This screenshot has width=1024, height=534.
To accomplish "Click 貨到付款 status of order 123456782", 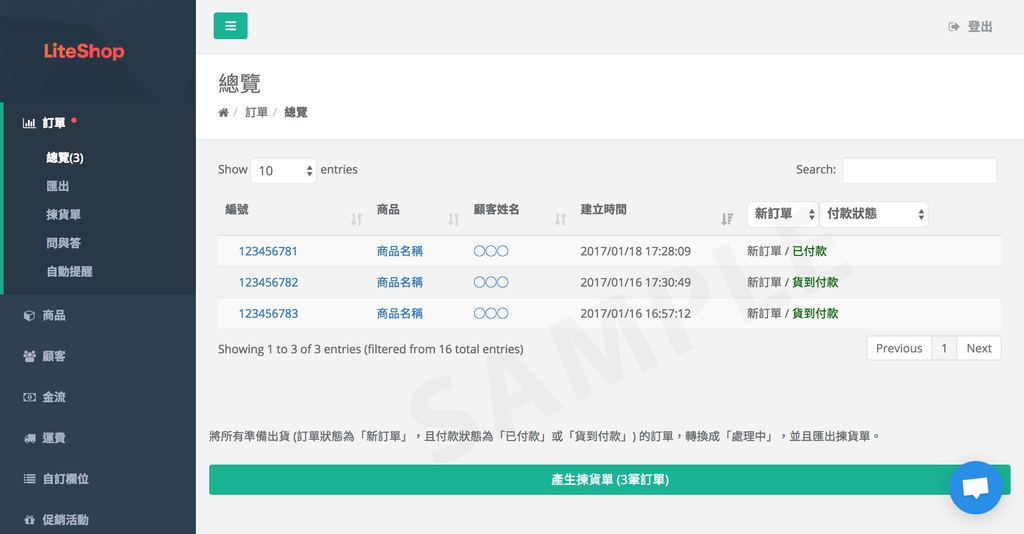I will (x=815, y=282).
